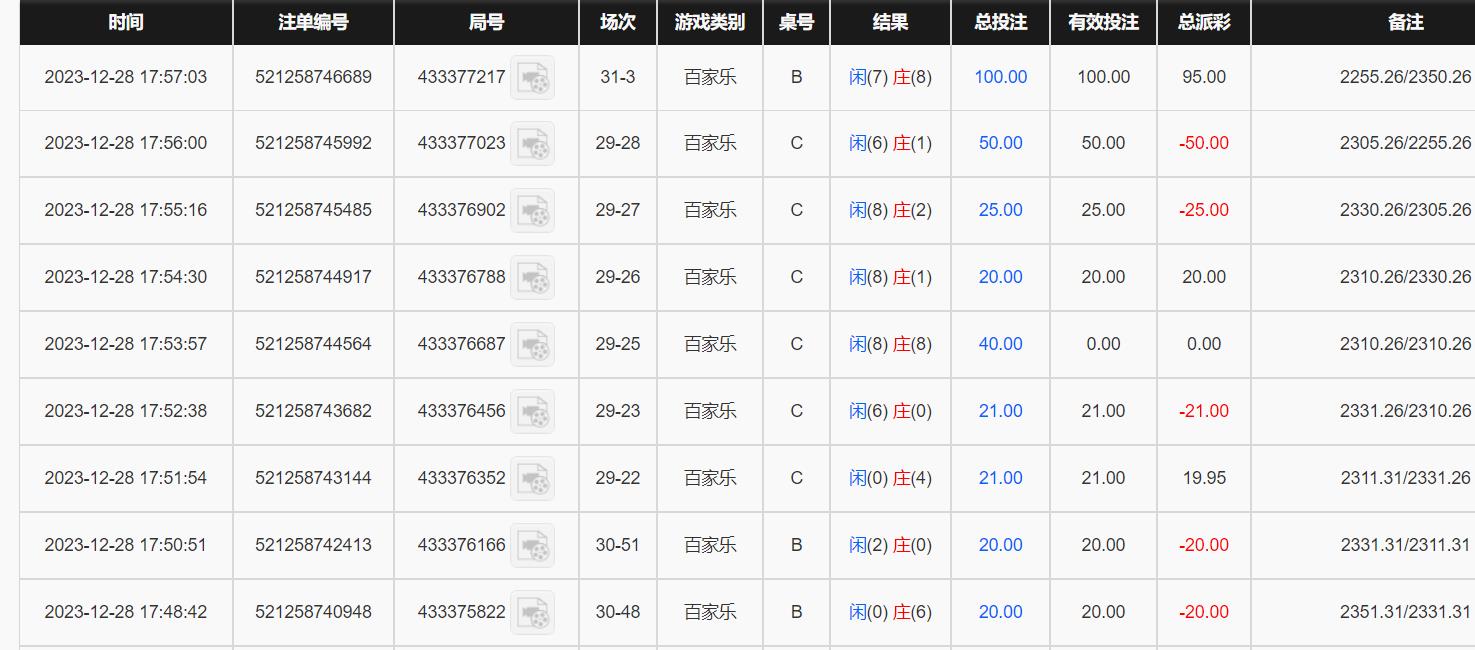Open total bet 21.00 for order 521258743682

tap(1000, 411)
